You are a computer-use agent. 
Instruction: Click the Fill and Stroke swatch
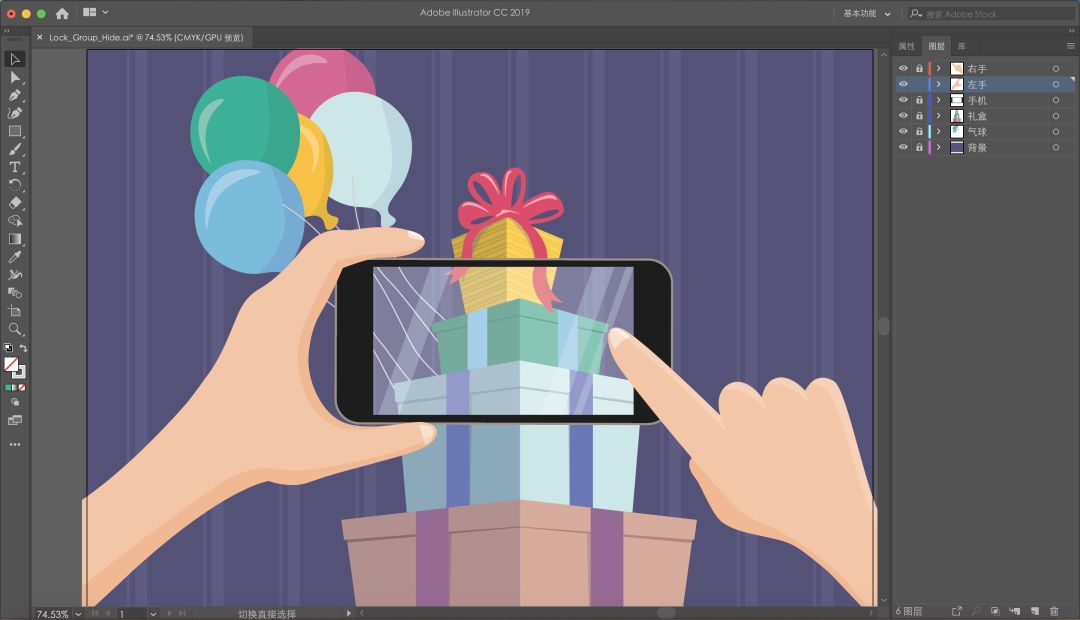[x=14, y=367]
